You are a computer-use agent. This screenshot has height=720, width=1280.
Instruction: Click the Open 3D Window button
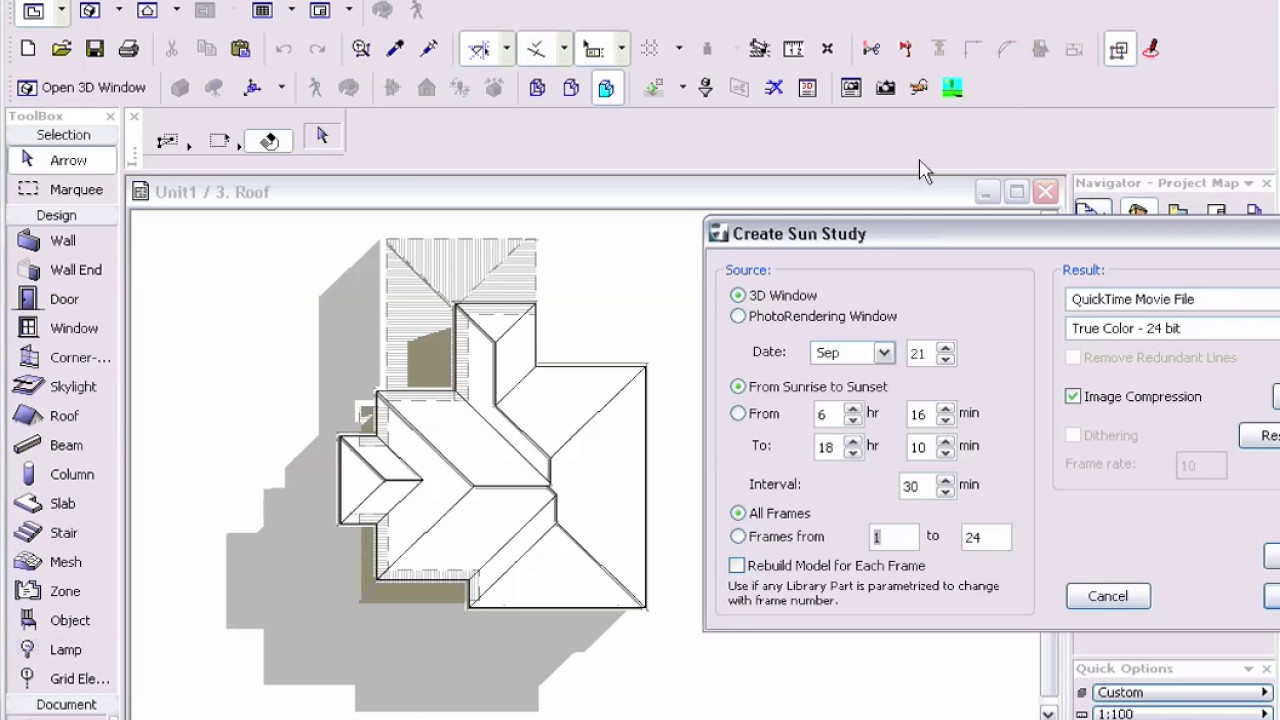(x=81, y=88)
